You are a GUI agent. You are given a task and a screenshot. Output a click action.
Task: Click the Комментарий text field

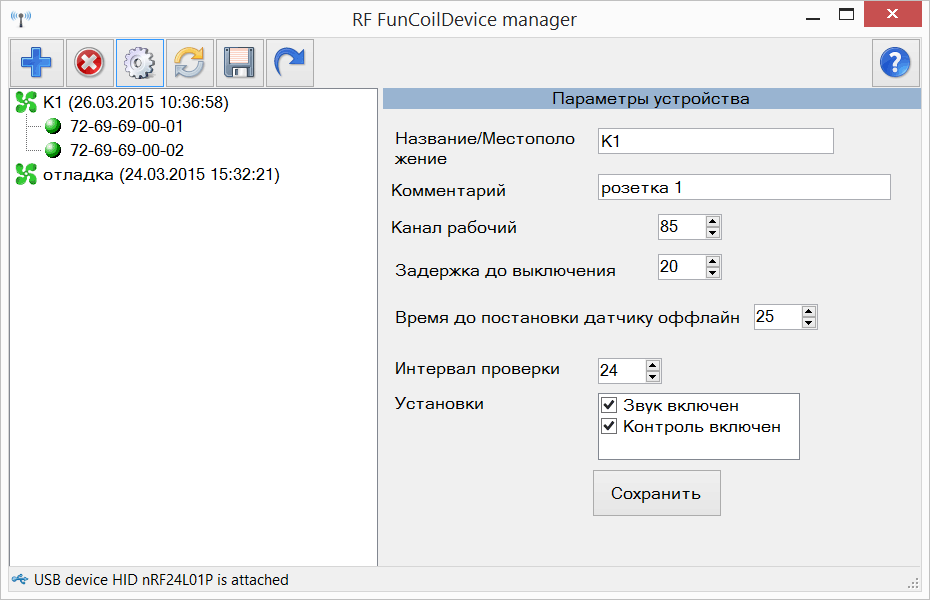(x=744, y=187)
